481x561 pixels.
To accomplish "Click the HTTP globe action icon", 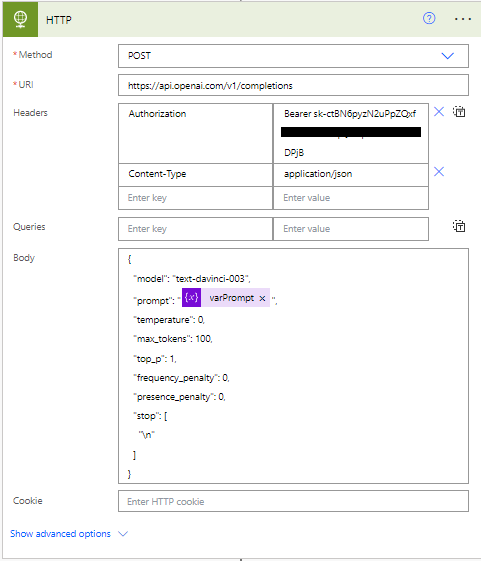I will click(20, 19).
